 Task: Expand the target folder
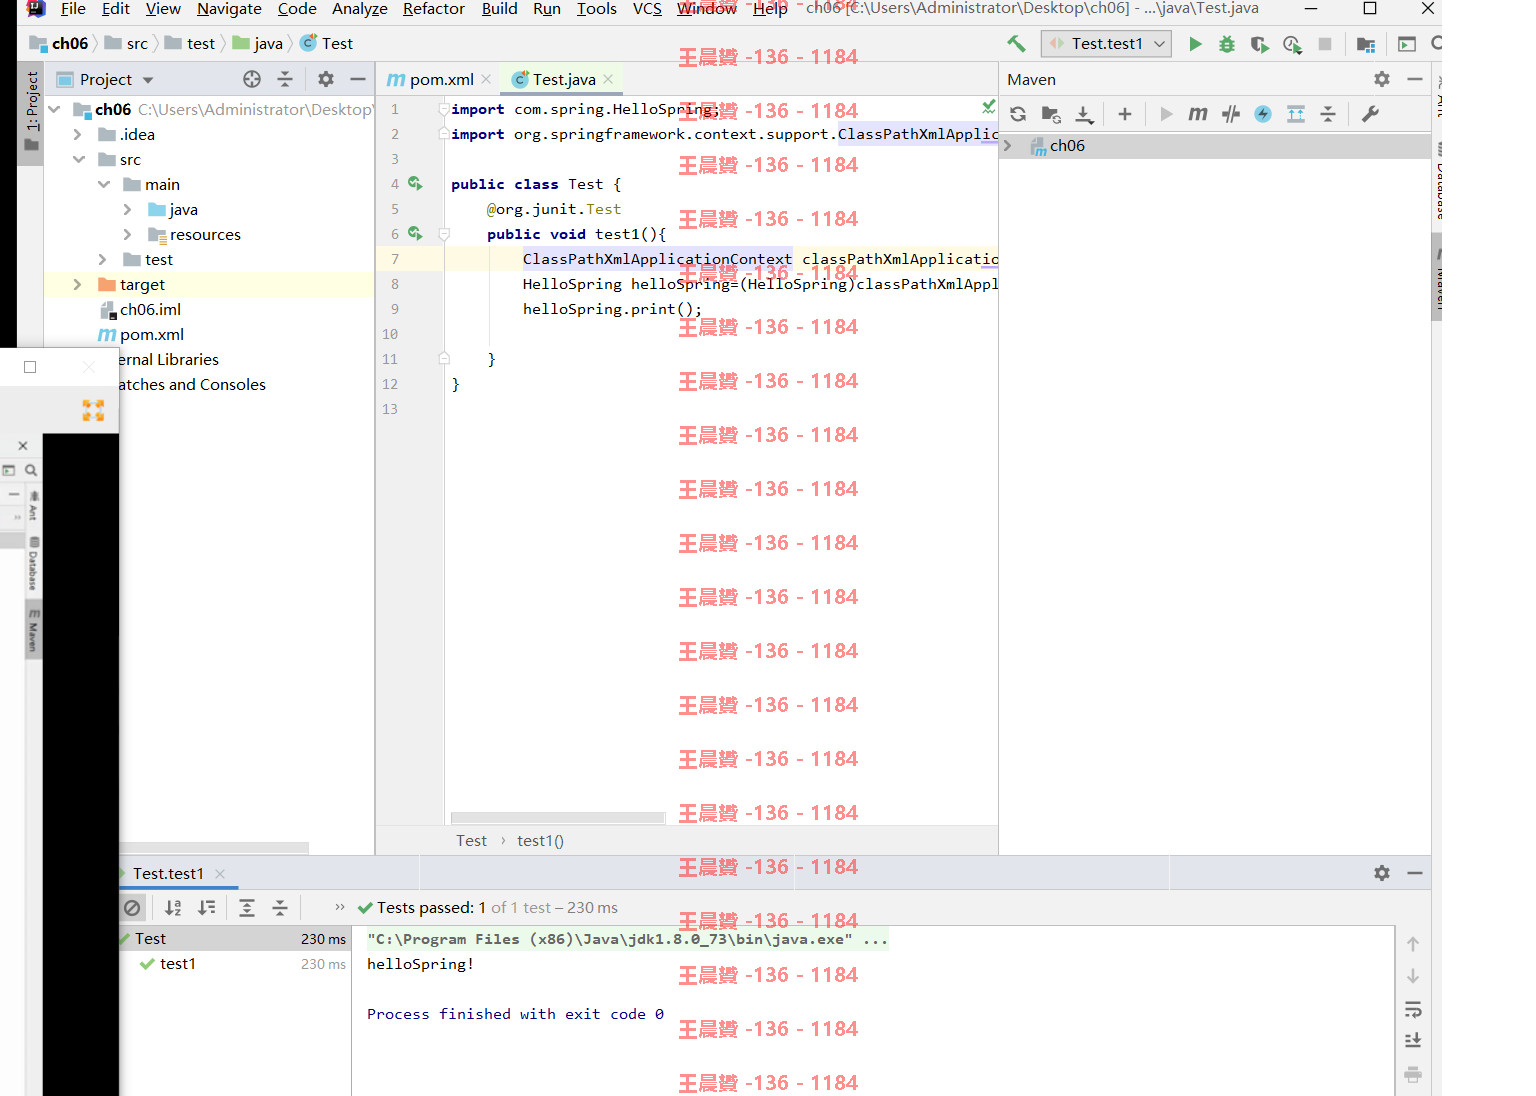[78, 284]
